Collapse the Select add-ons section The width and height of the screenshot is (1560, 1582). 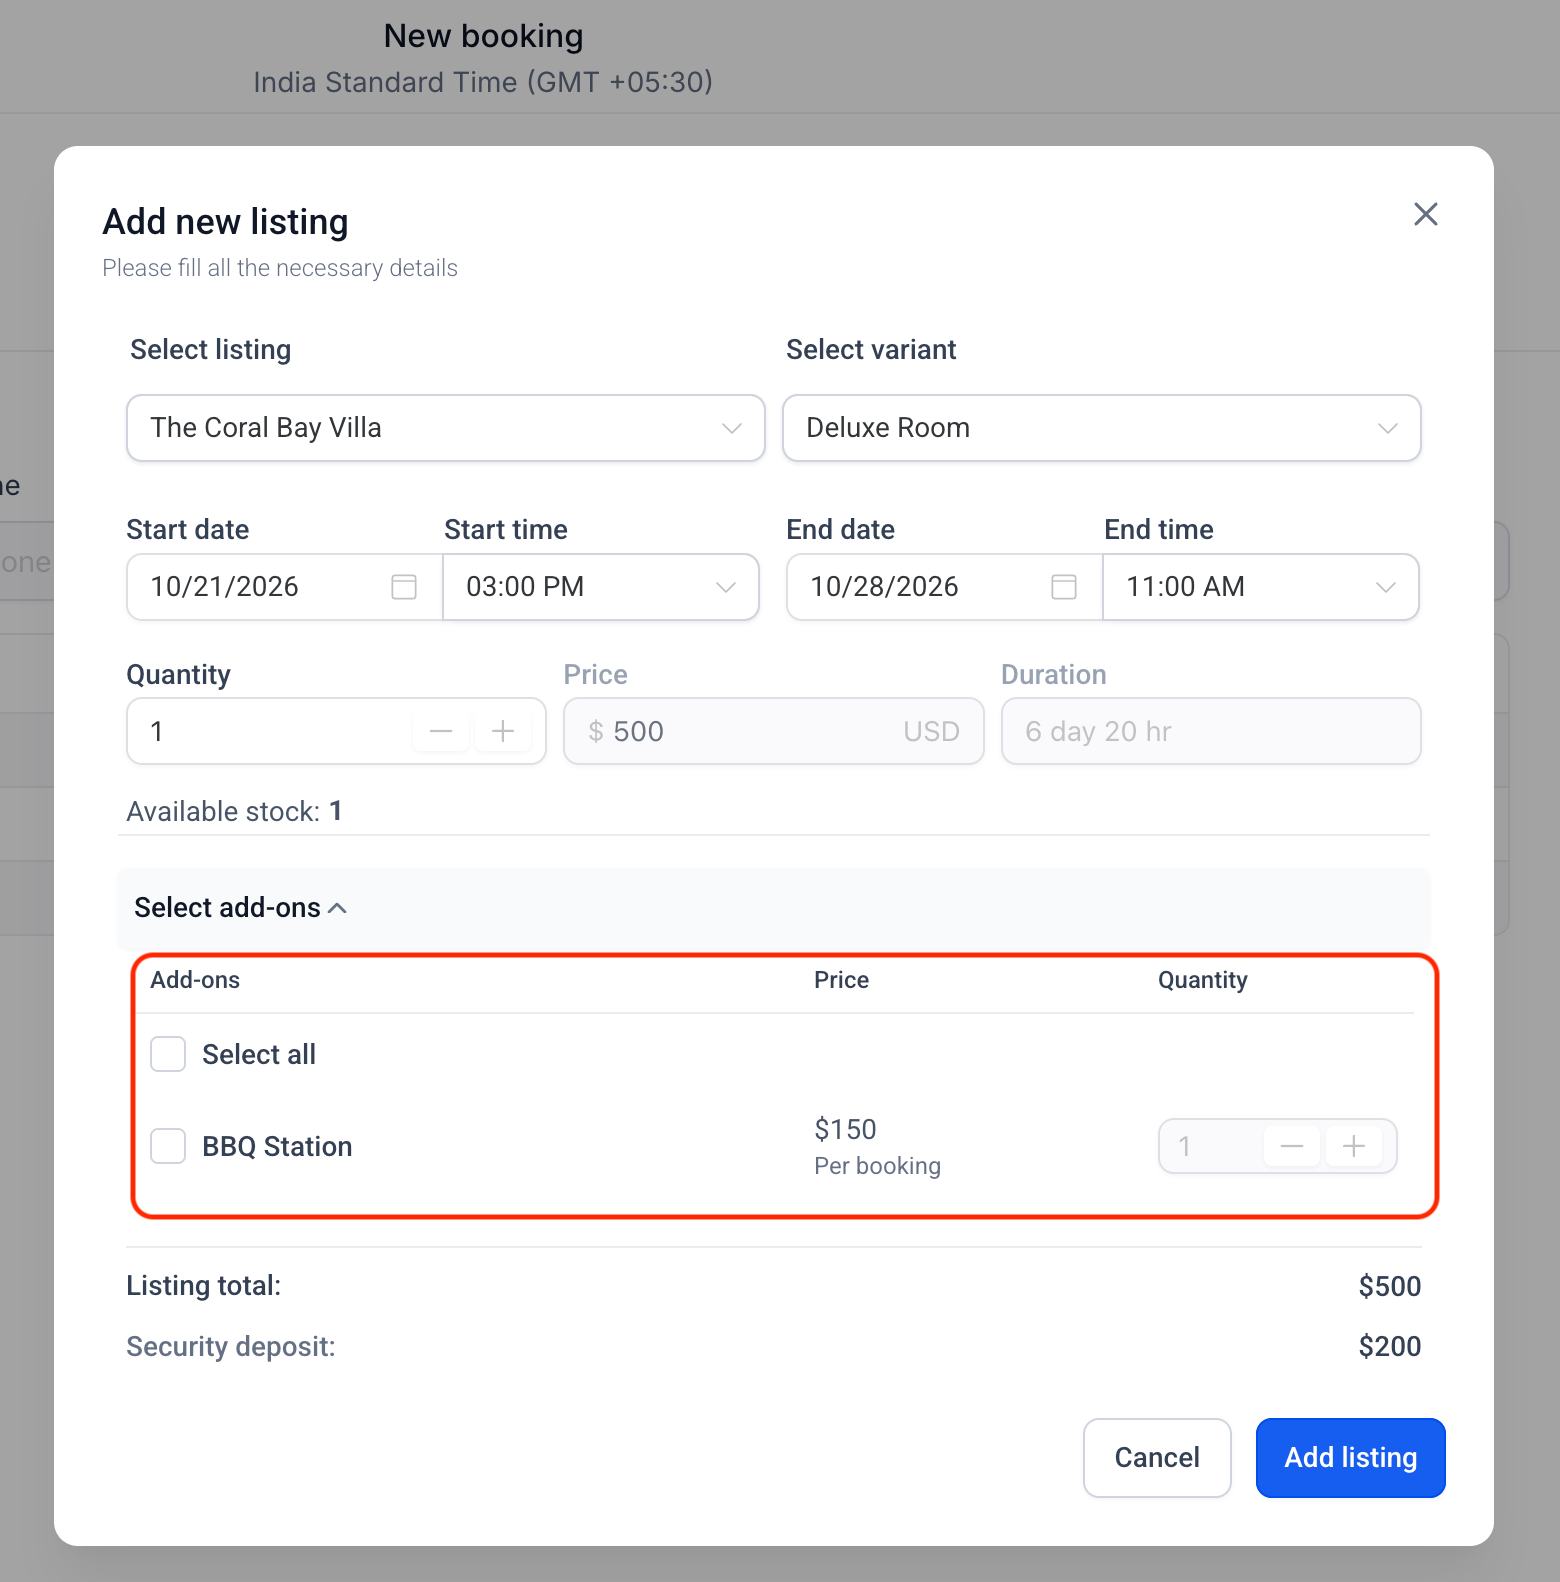[241, 908]
